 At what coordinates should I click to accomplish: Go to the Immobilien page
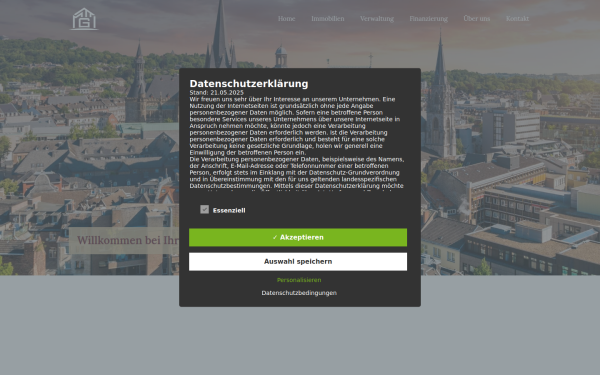pyautogui.click(x=328, y=18)
